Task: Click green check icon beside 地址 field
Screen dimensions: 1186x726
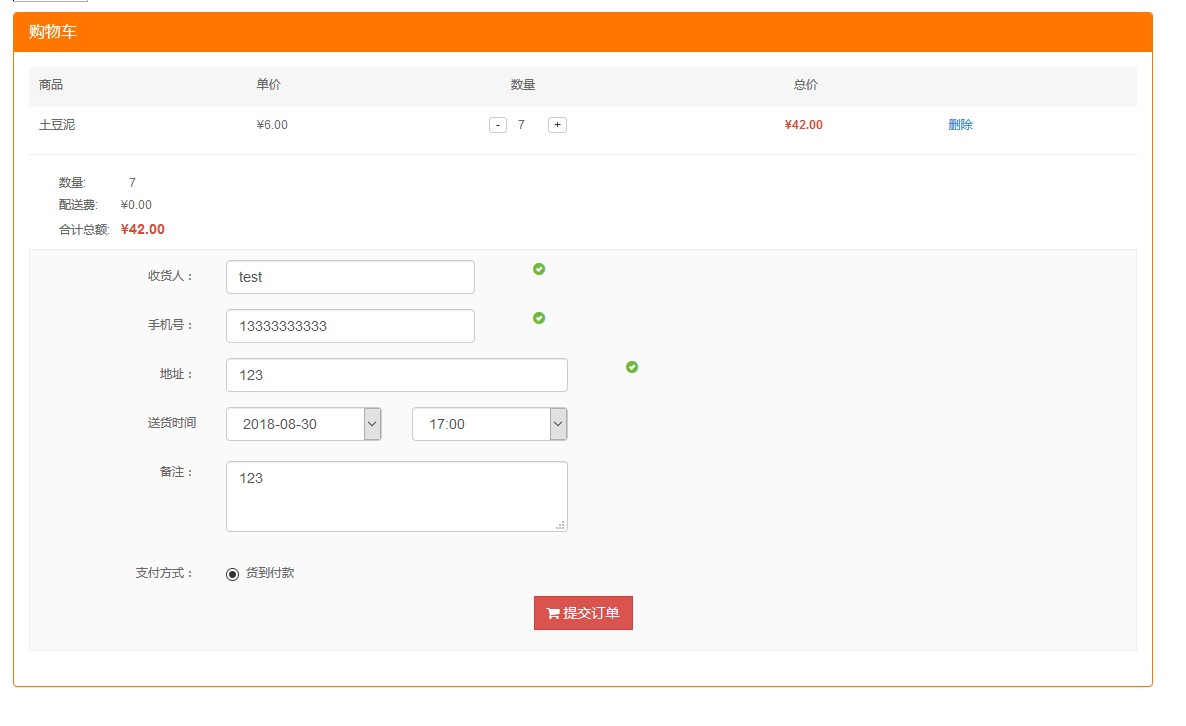Action: [632, 367]
